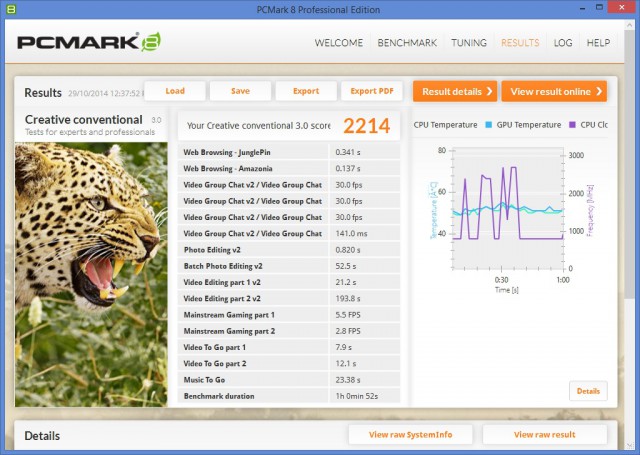
Task: Click the 141.0 ms value
Action: [351, 233]
